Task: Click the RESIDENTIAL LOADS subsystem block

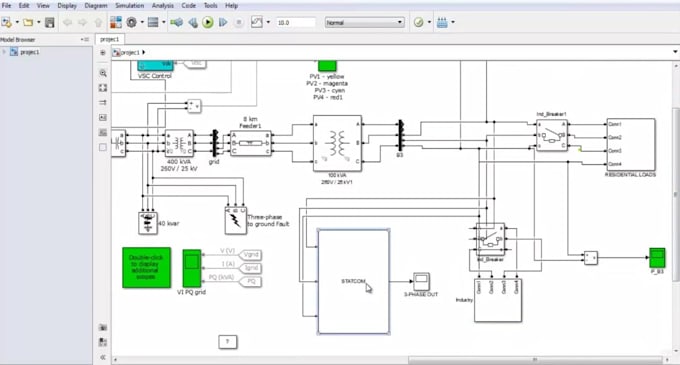Action: [x=631, y=144]
